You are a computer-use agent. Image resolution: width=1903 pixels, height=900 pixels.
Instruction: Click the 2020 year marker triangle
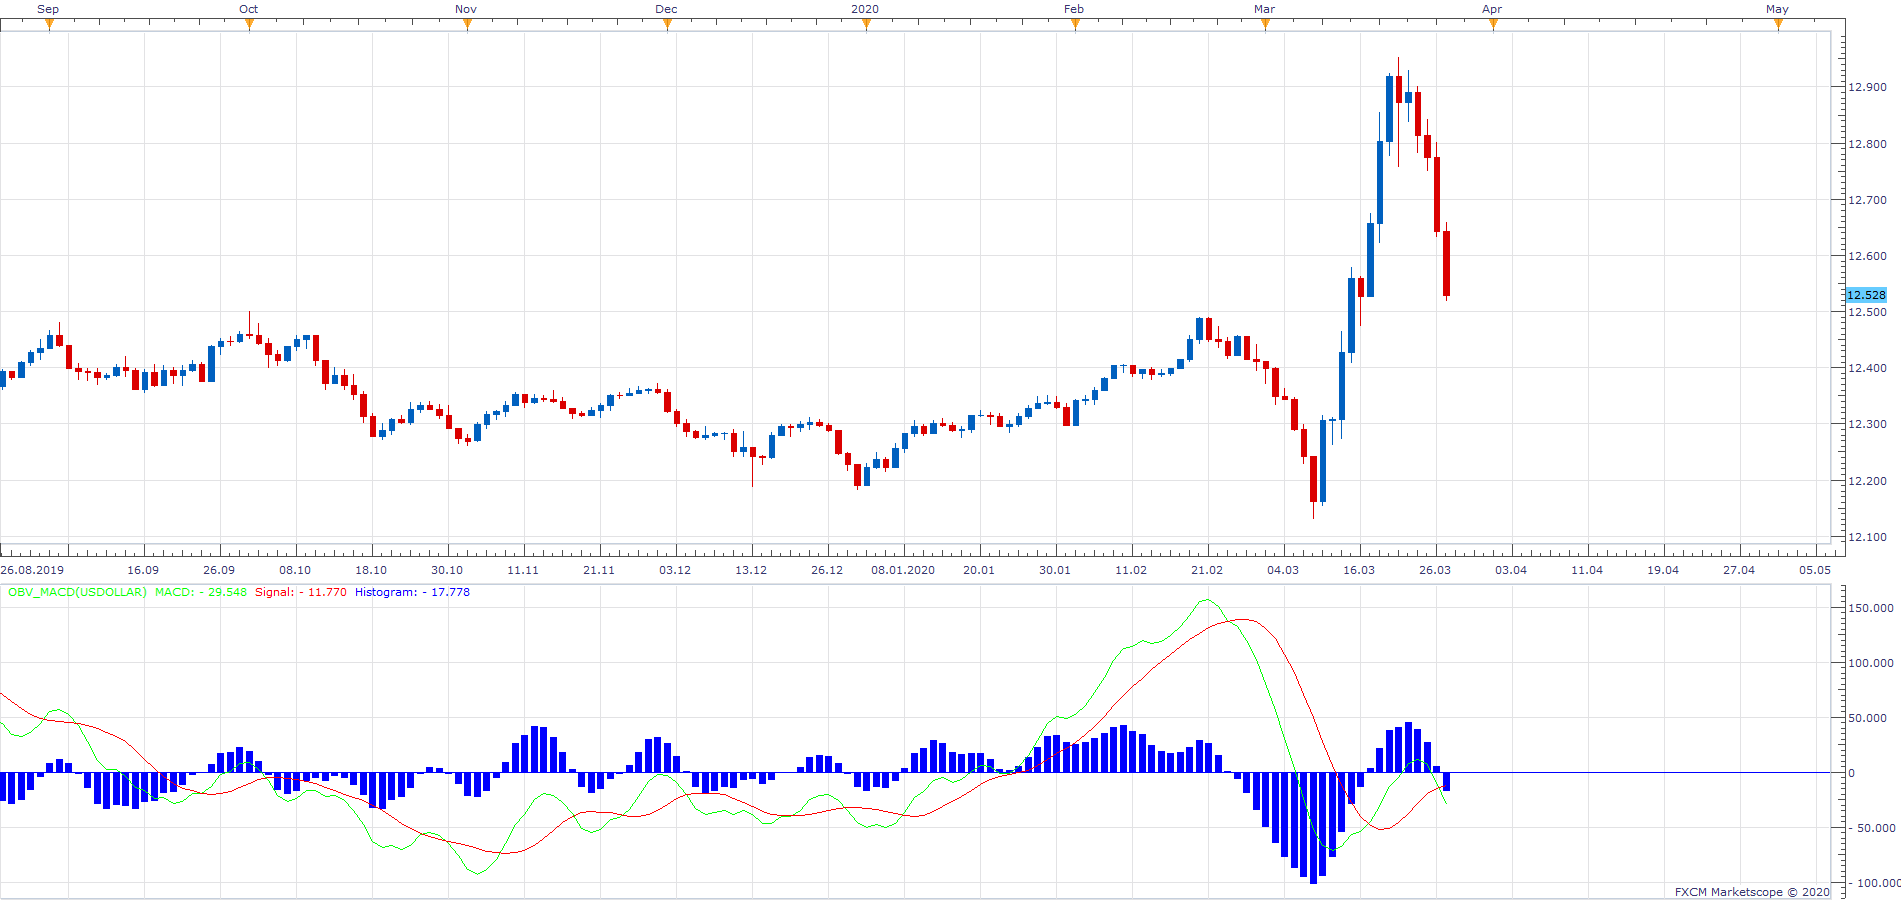coord(866,24)
